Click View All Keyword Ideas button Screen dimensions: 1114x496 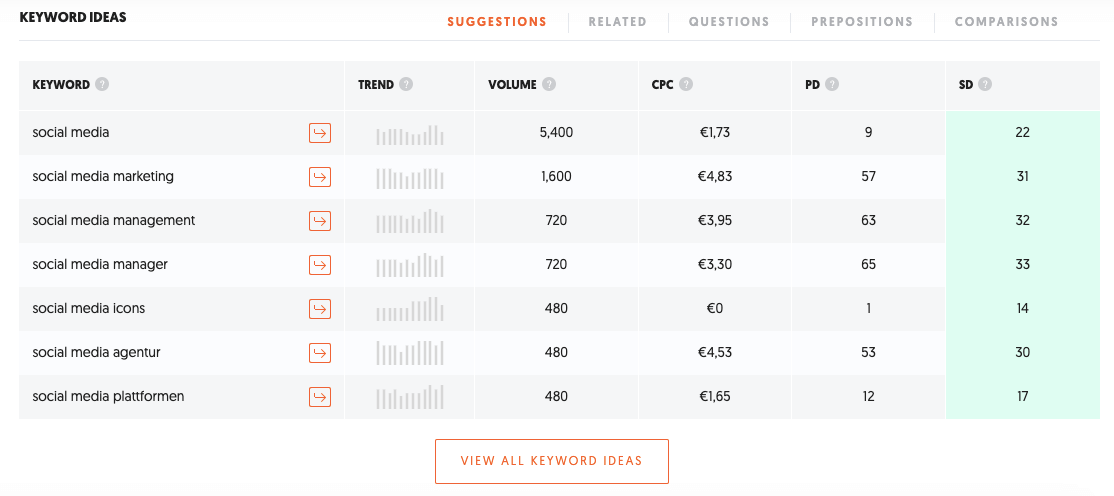[x=552, y=461]
